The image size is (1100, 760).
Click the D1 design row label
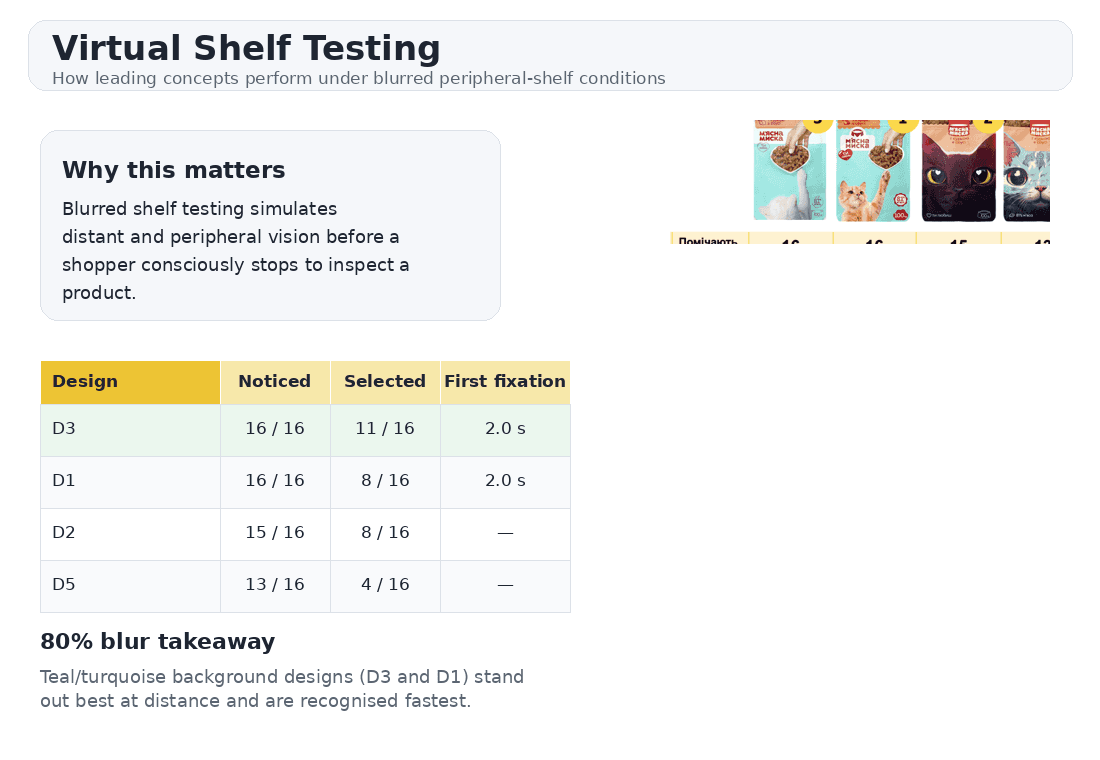(x=64, y=481)
